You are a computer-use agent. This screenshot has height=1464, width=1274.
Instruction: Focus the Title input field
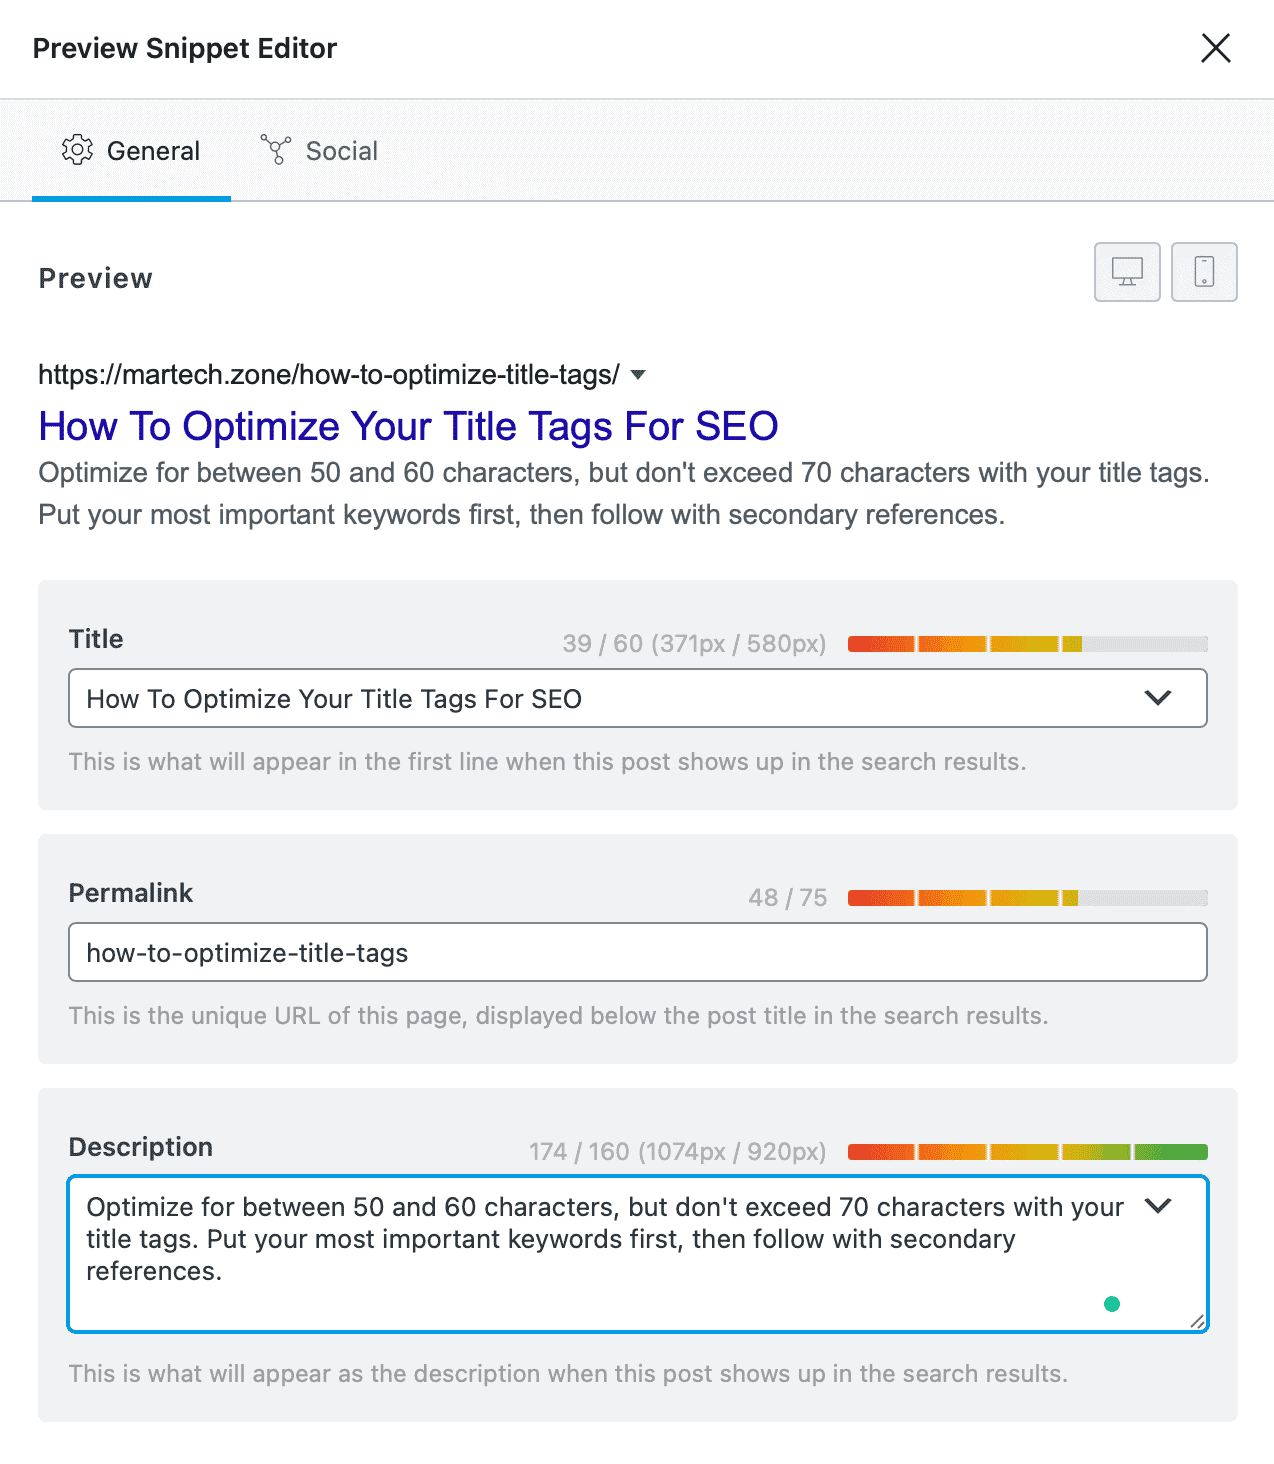pos(600,698)
